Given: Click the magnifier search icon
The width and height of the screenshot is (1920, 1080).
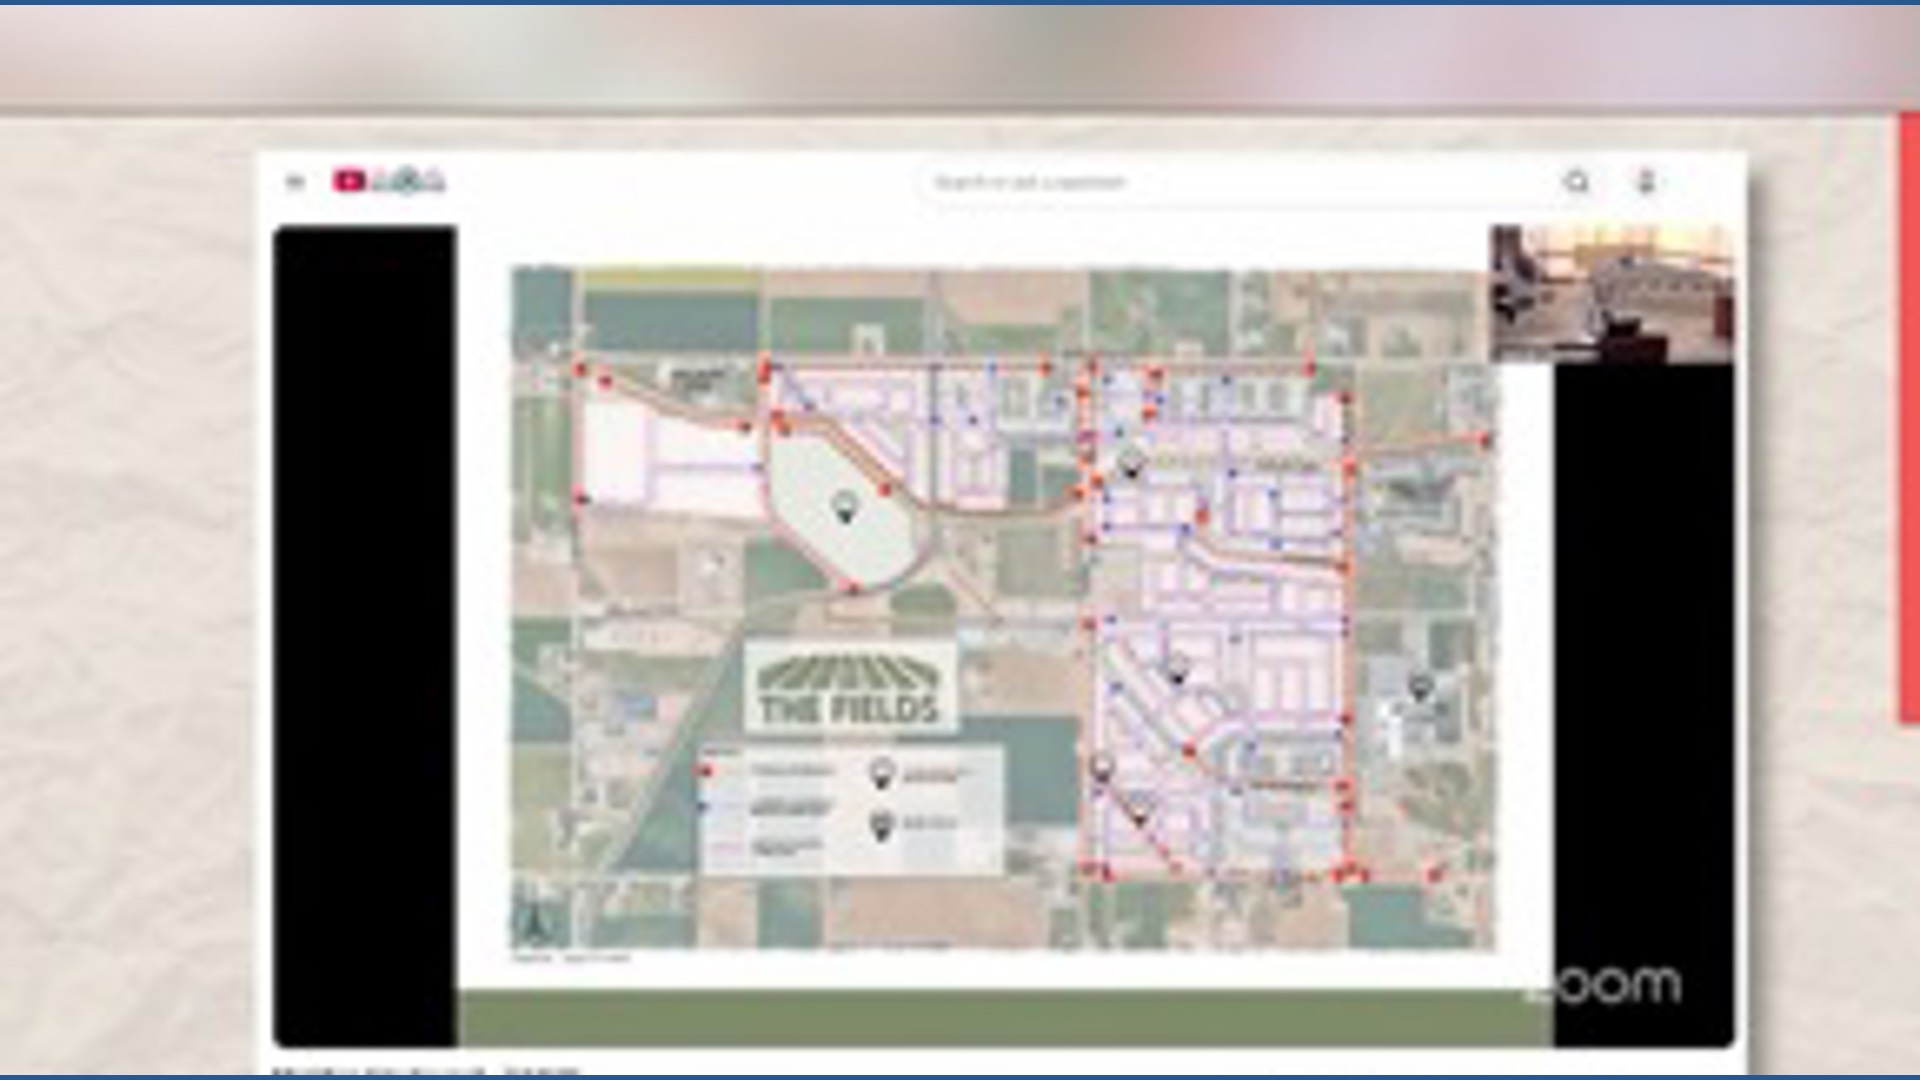Looking at the screenshot, I should tap(1577, 182).
